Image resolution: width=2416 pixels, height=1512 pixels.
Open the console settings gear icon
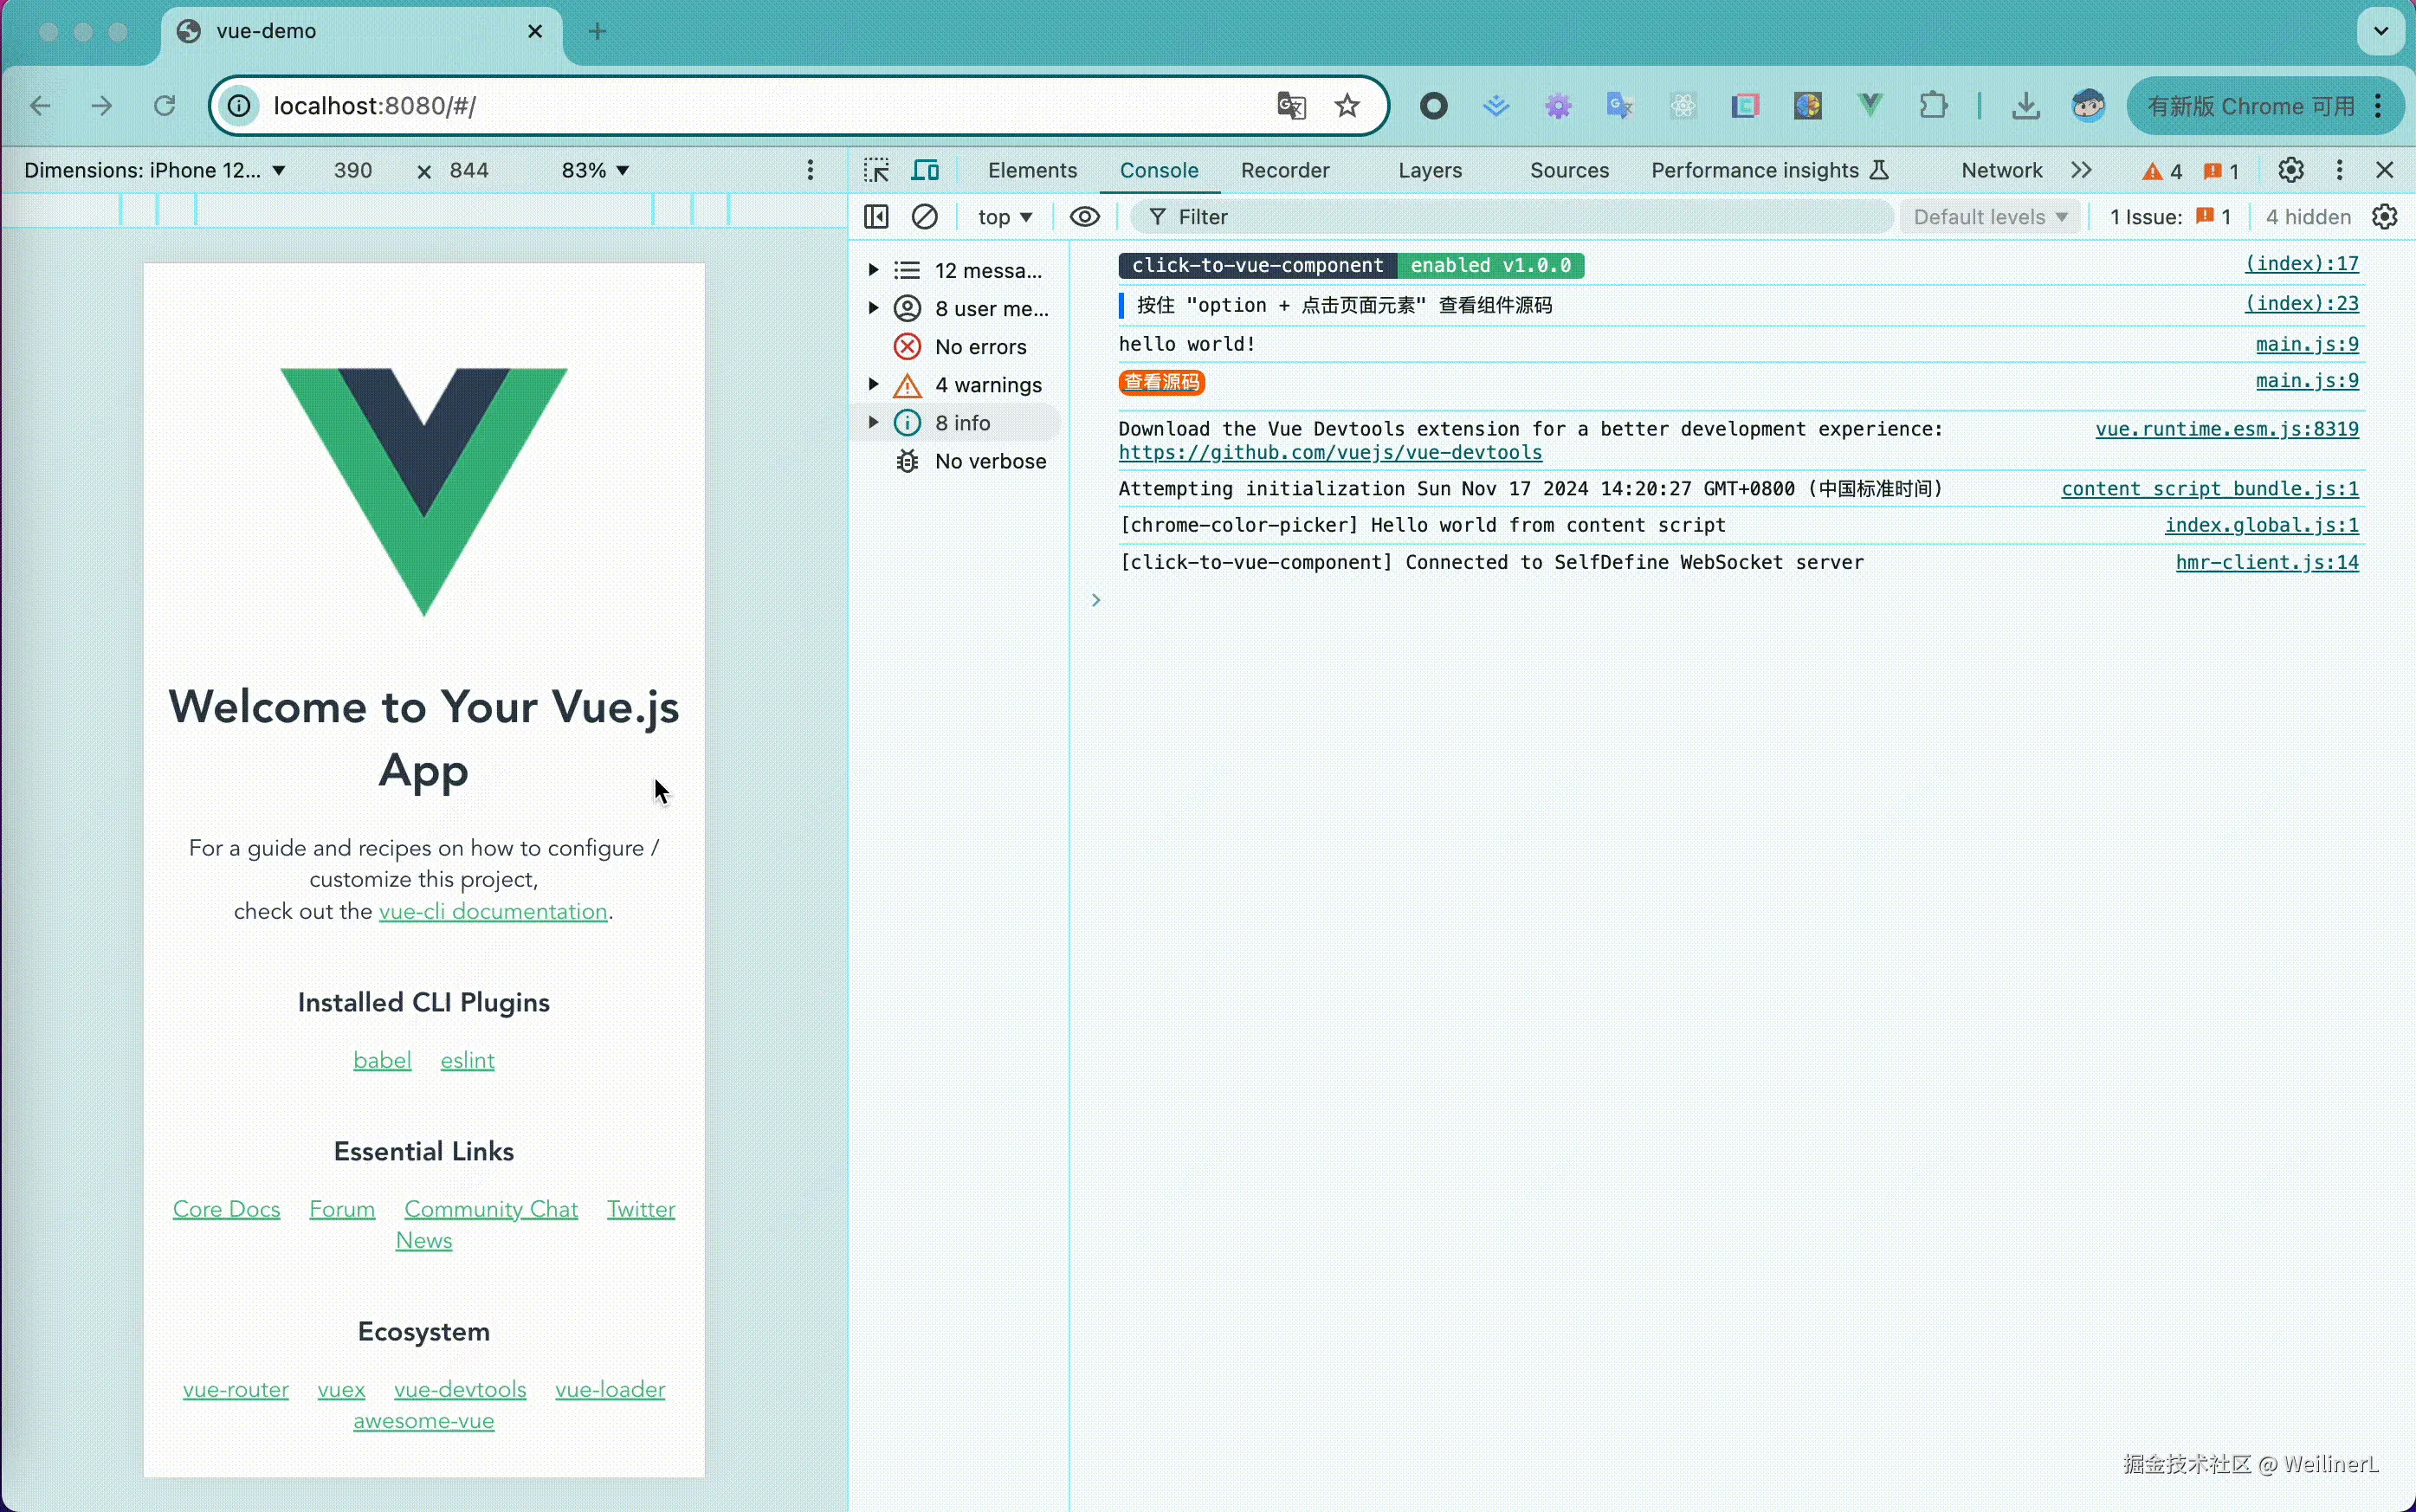[2385, 217]
